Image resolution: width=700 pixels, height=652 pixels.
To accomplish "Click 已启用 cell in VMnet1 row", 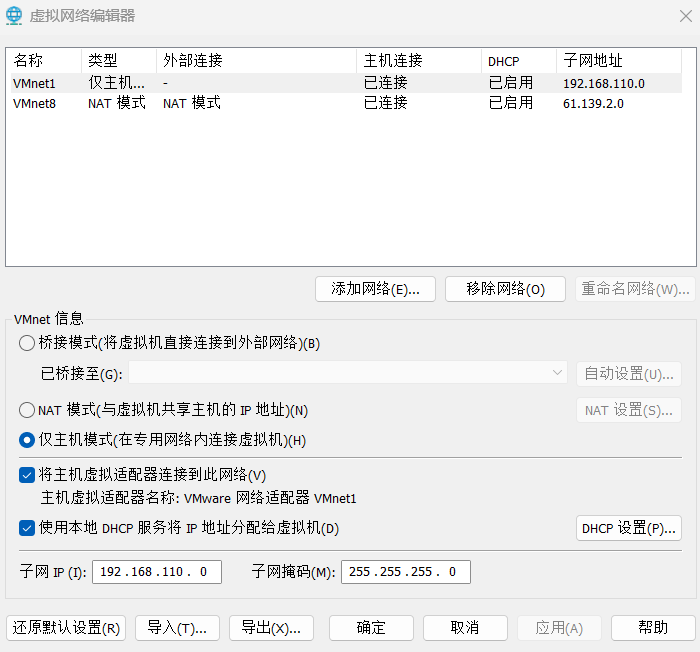I will (511, 83).
